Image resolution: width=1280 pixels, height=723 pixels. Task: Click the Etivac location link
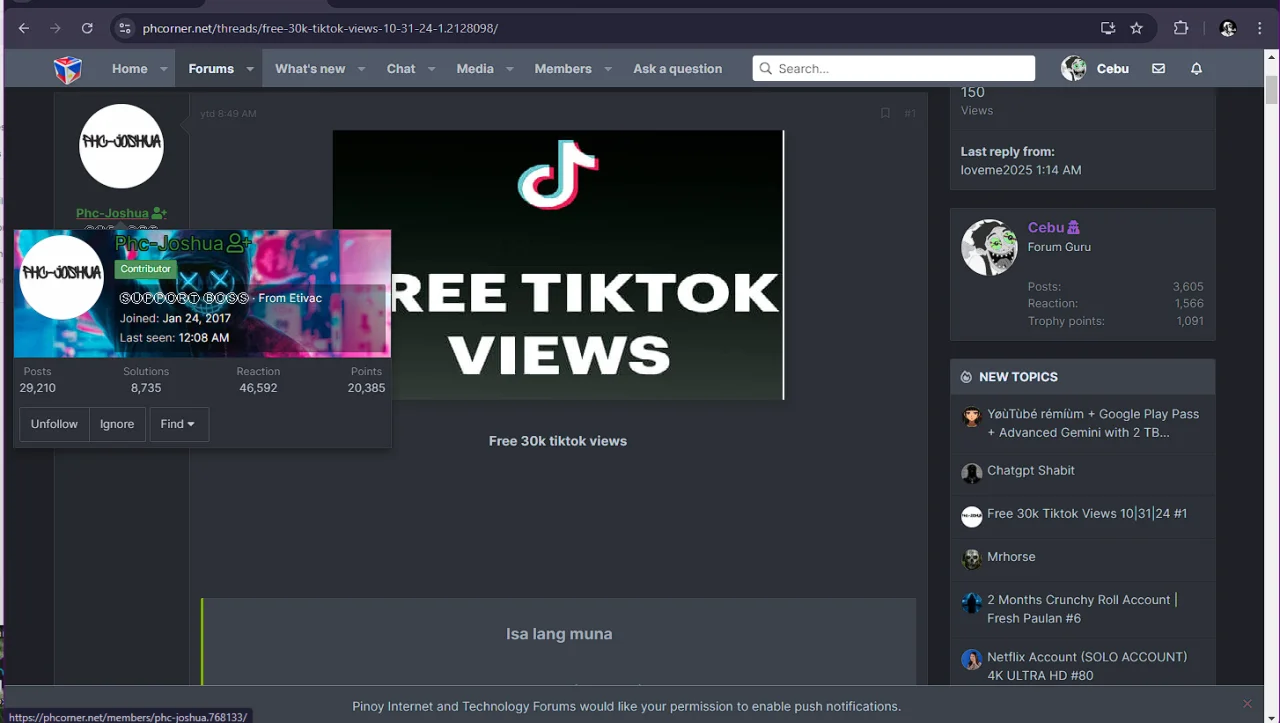coord(305,298)
